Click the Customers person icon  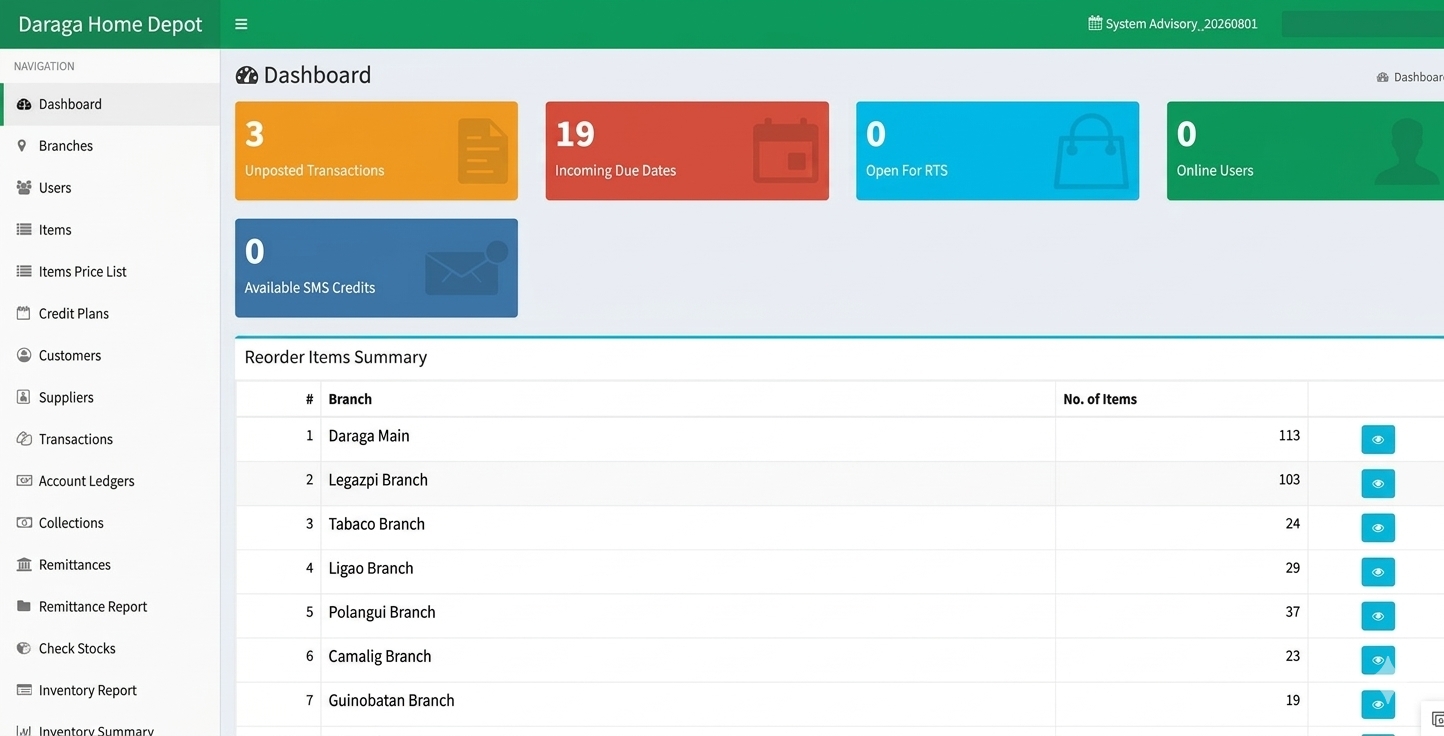click(x=24, y=355)
